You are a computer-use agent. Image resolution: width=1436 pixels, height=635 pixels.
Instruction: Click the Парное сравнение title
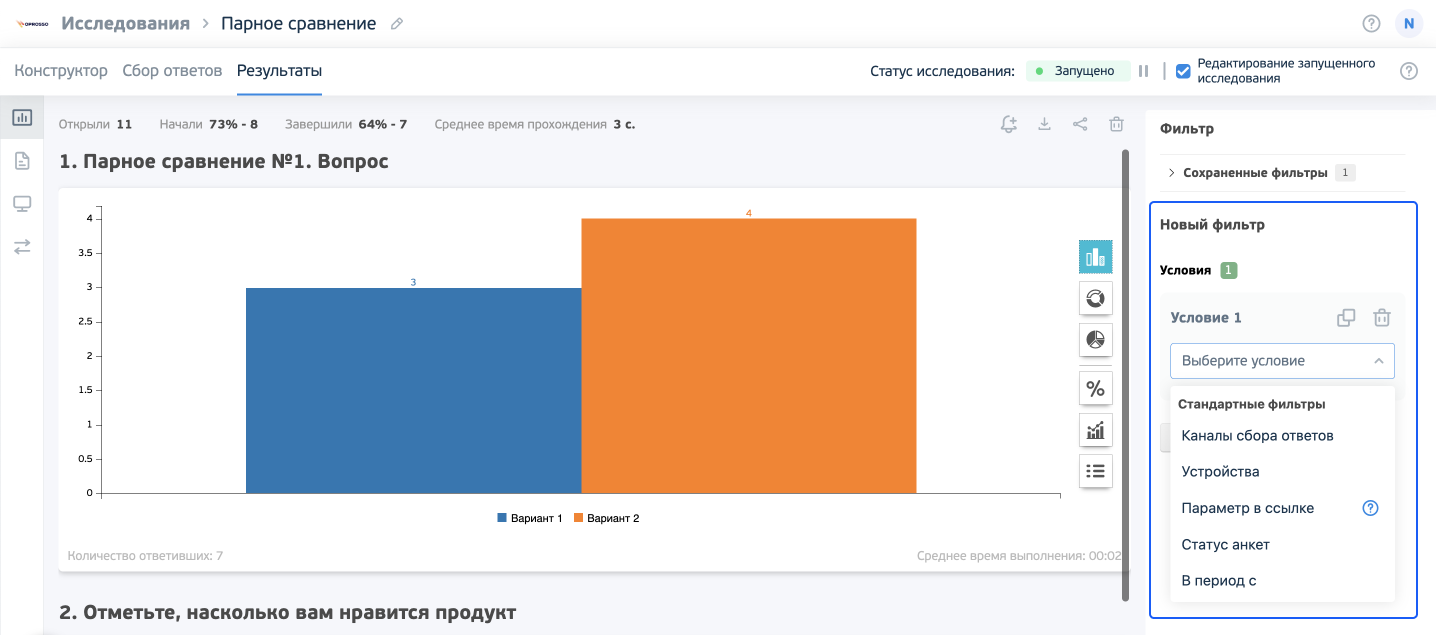pyautogui.click(x=298, y=23)
